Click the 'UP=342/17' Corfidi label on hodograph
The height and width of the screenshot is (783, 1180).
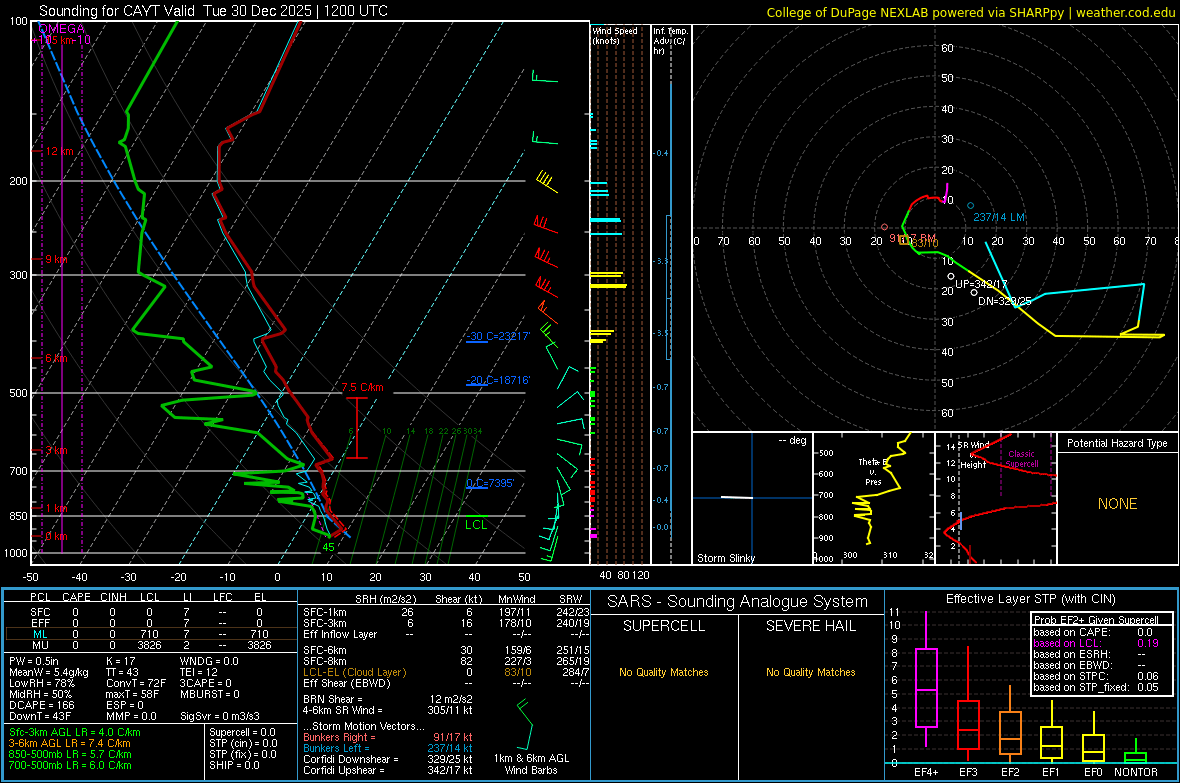(981, 285)
